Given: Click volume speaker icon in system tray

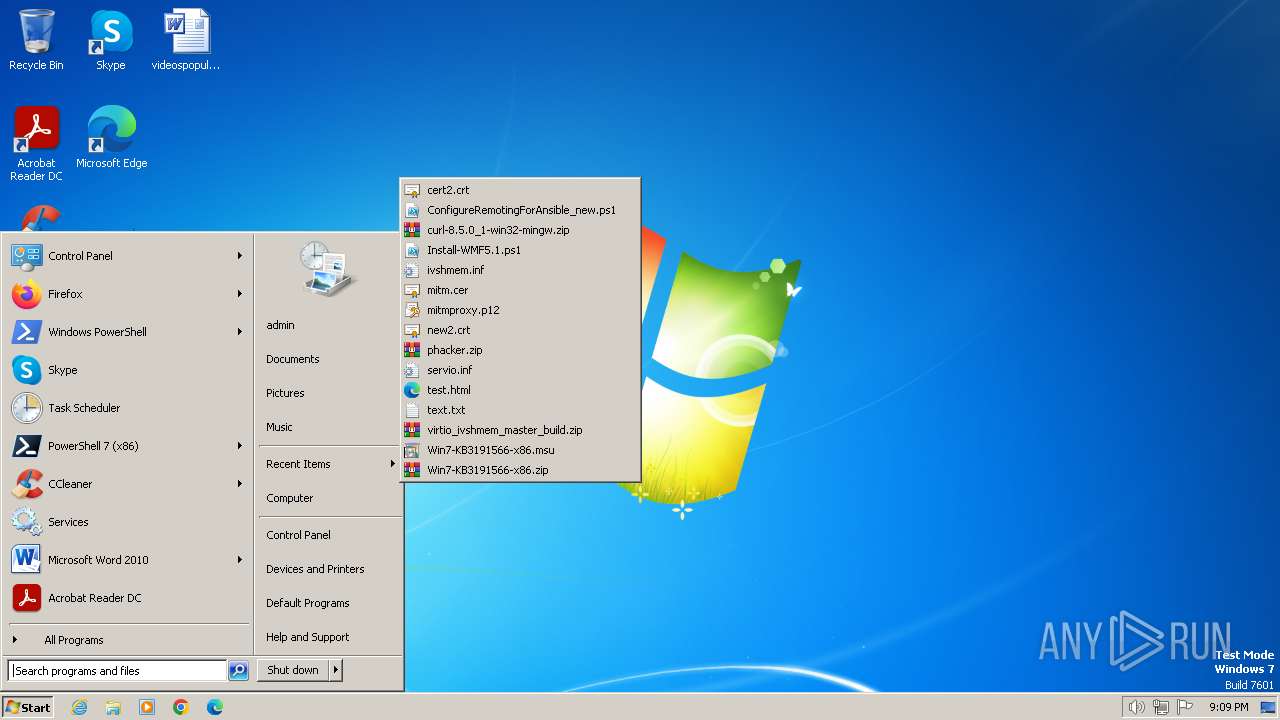Looking at the screenshot, I should click(1136, 707).
